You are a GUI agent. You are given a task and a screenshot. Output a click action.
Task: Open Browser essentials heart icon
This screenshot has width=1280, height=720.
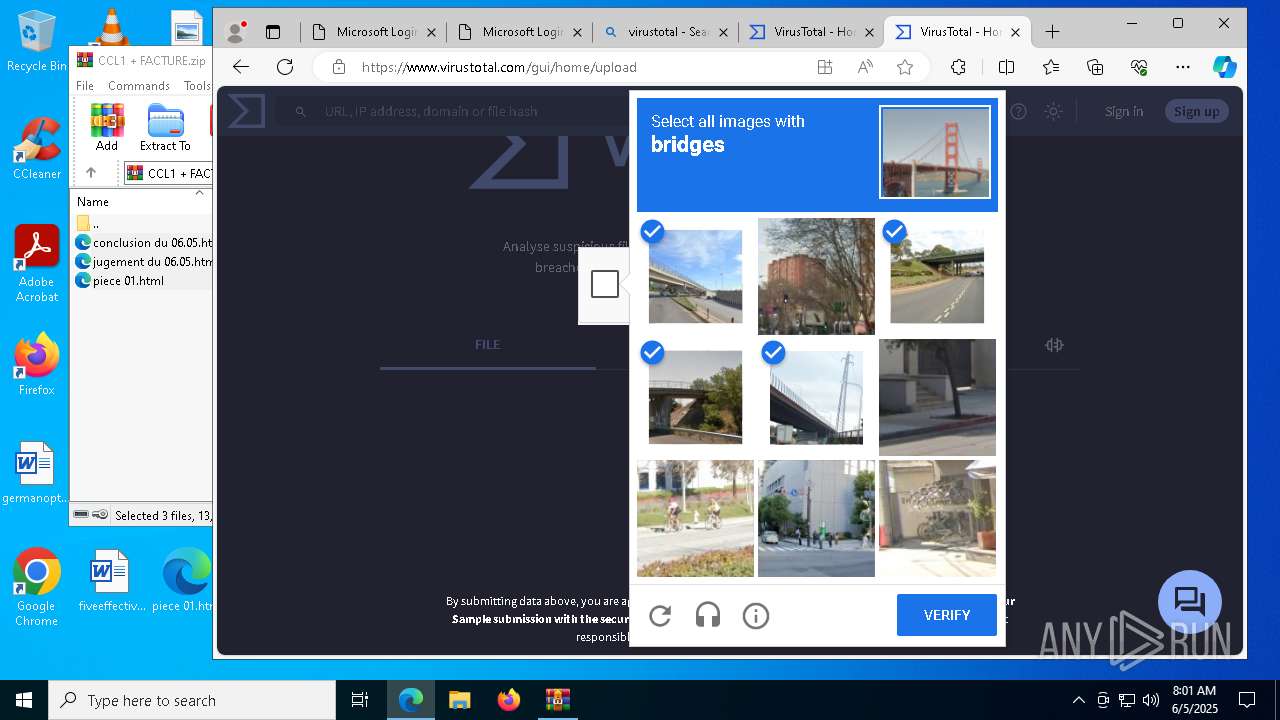click(x=1139, y=67)
